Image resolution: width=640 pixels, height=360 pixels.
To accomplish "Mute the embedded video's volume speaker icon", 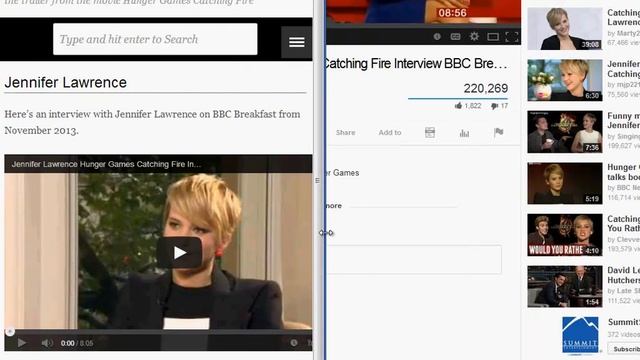I will pos(47,343).
